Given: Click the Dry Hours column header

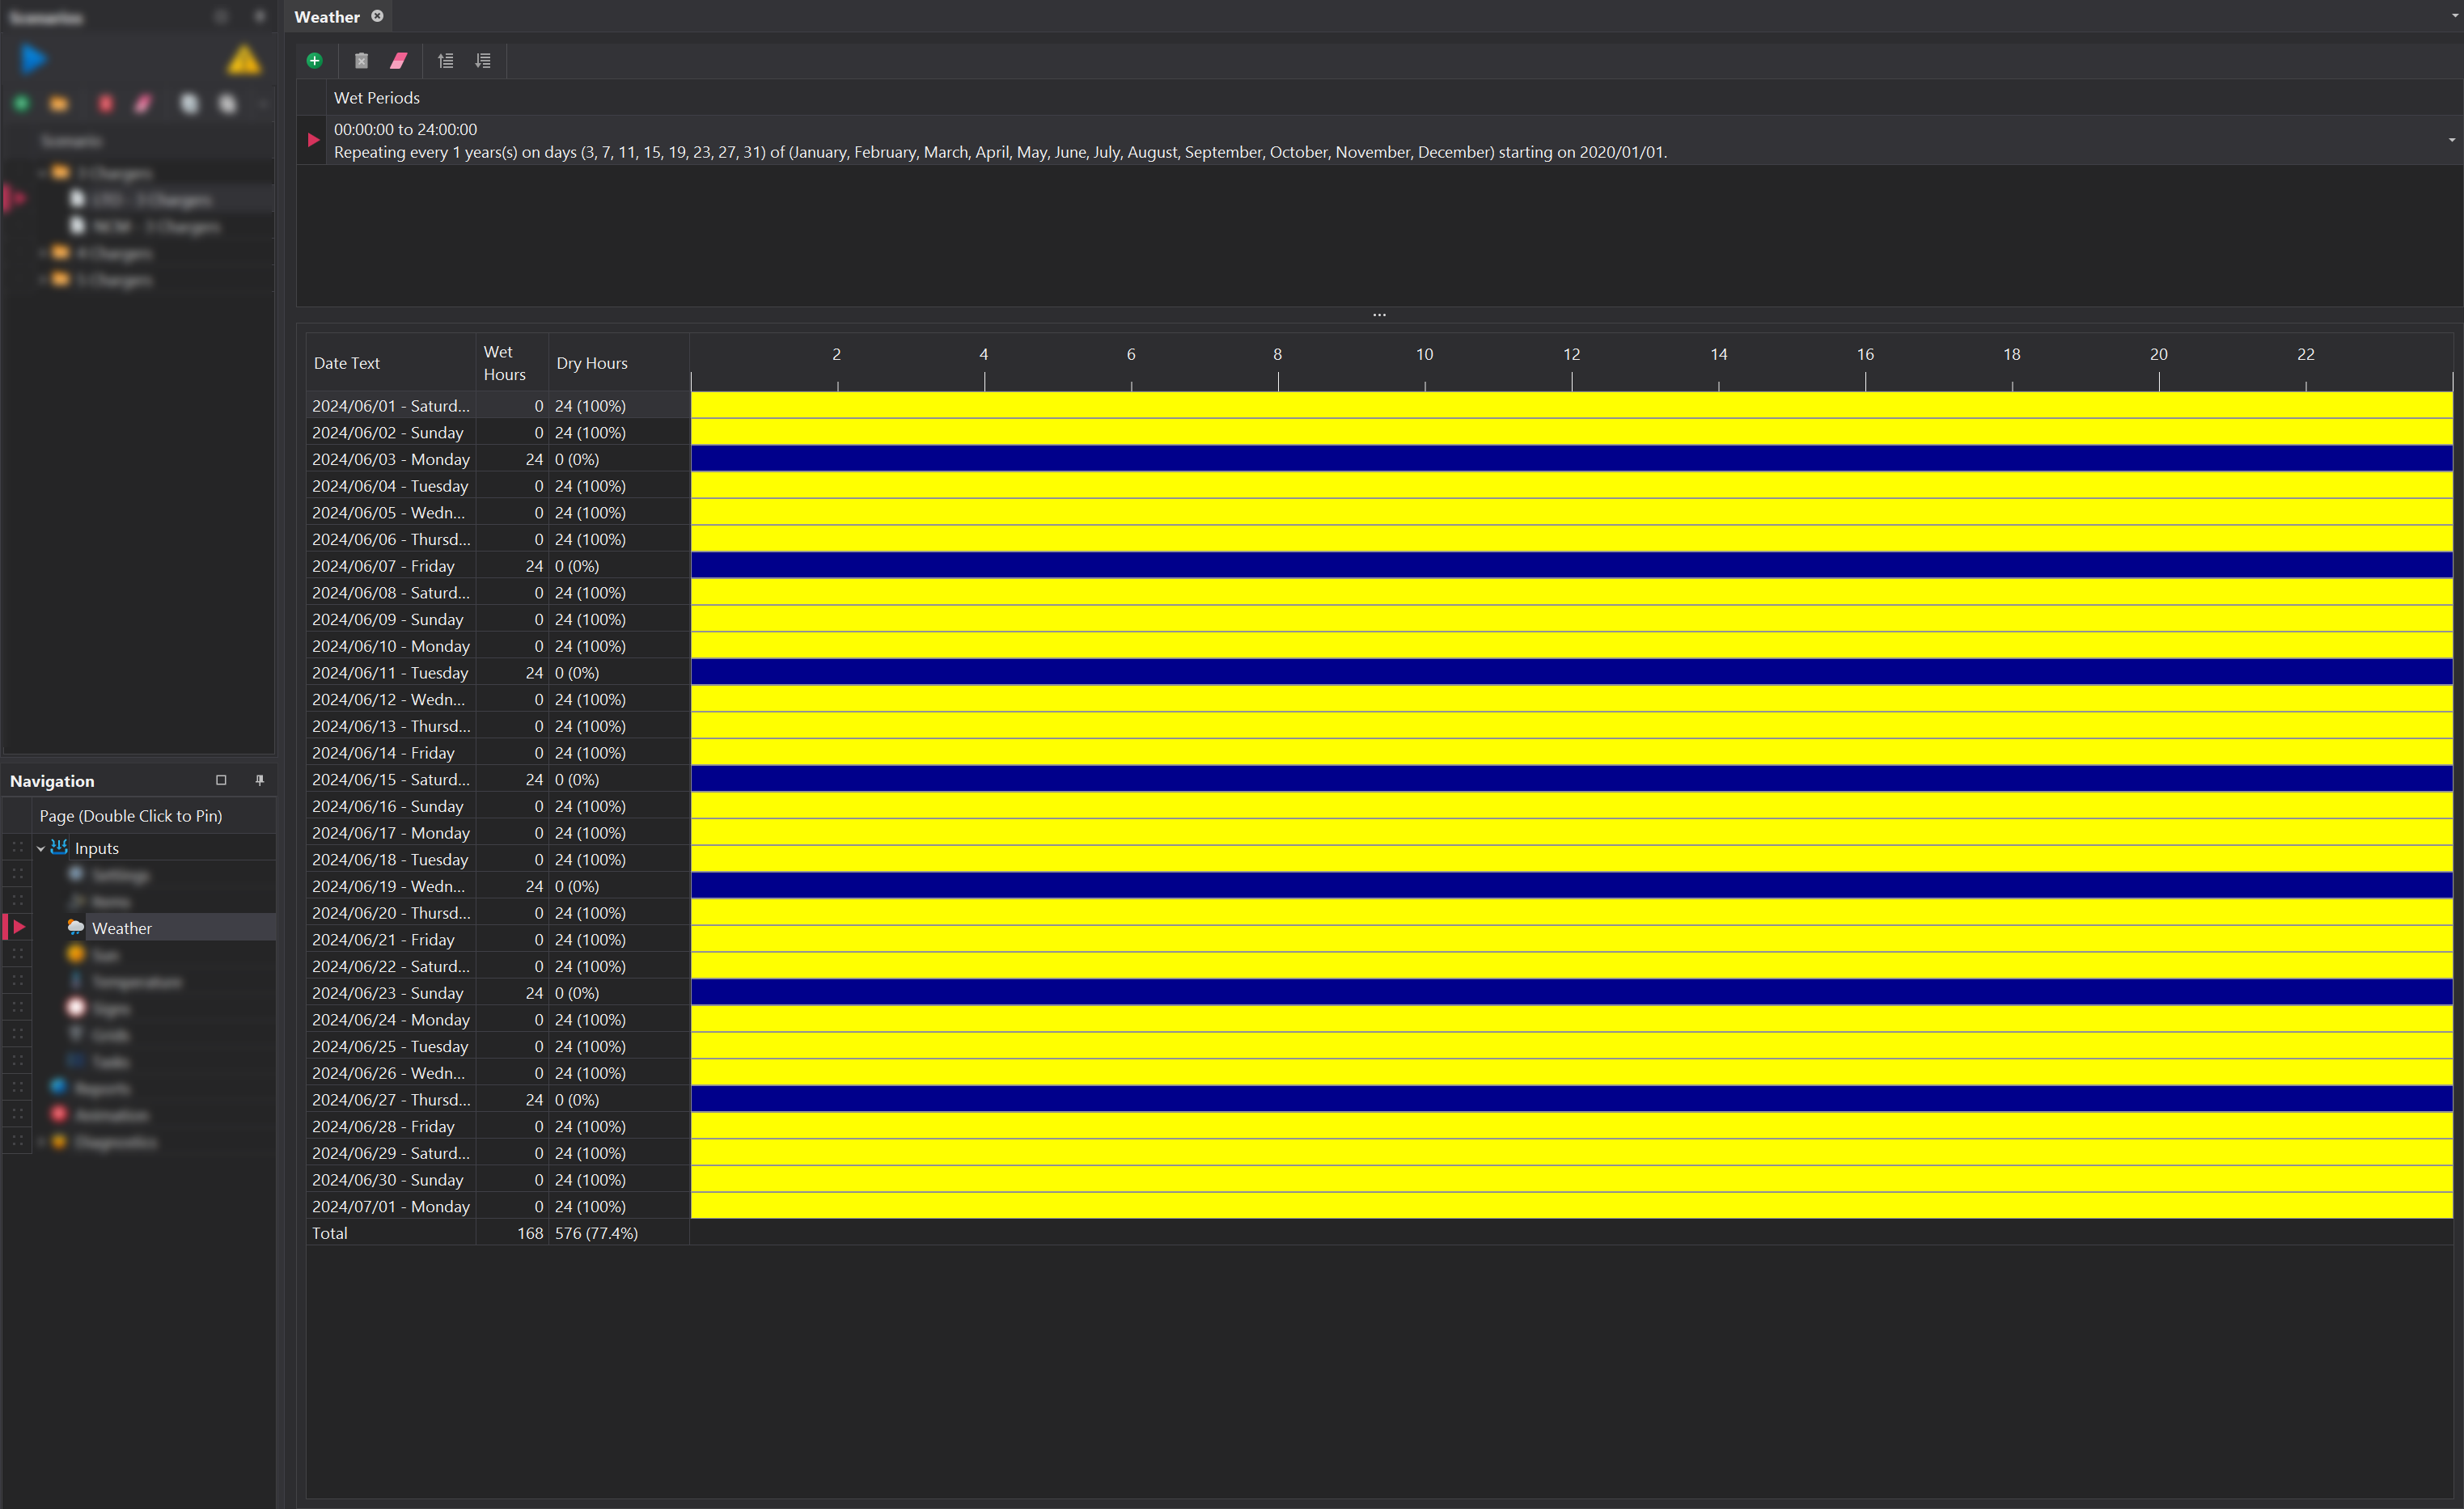Looking at the screenshot, I should click(591, 363).
